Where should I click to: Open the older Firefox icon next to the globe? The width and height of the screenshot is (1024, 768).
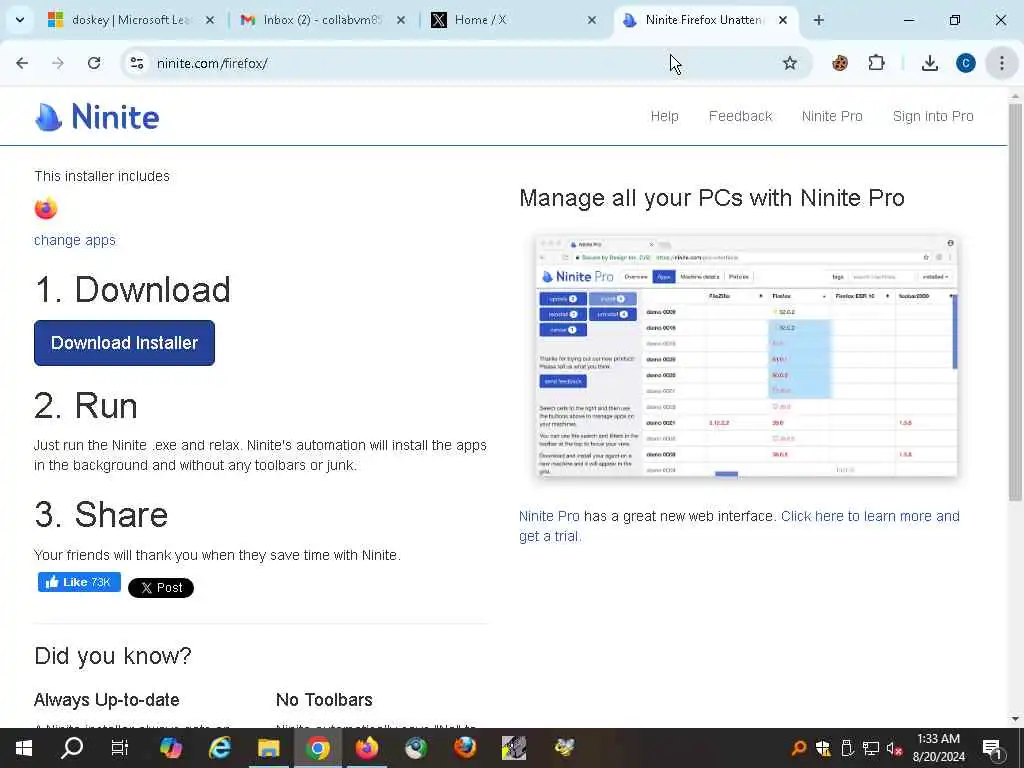[x=465, y=748]
